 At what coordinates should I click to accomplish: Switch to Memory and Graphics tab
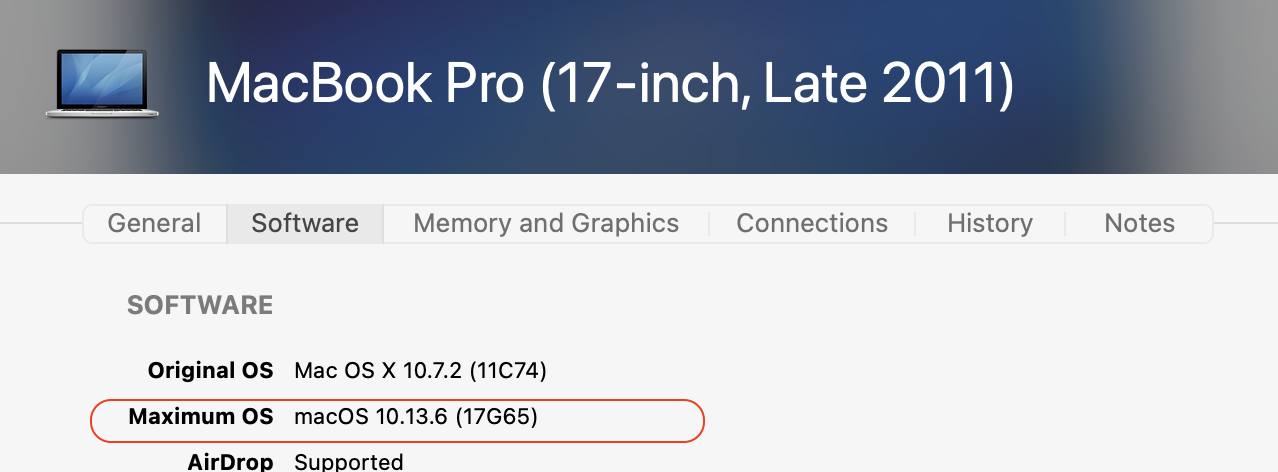546,223
